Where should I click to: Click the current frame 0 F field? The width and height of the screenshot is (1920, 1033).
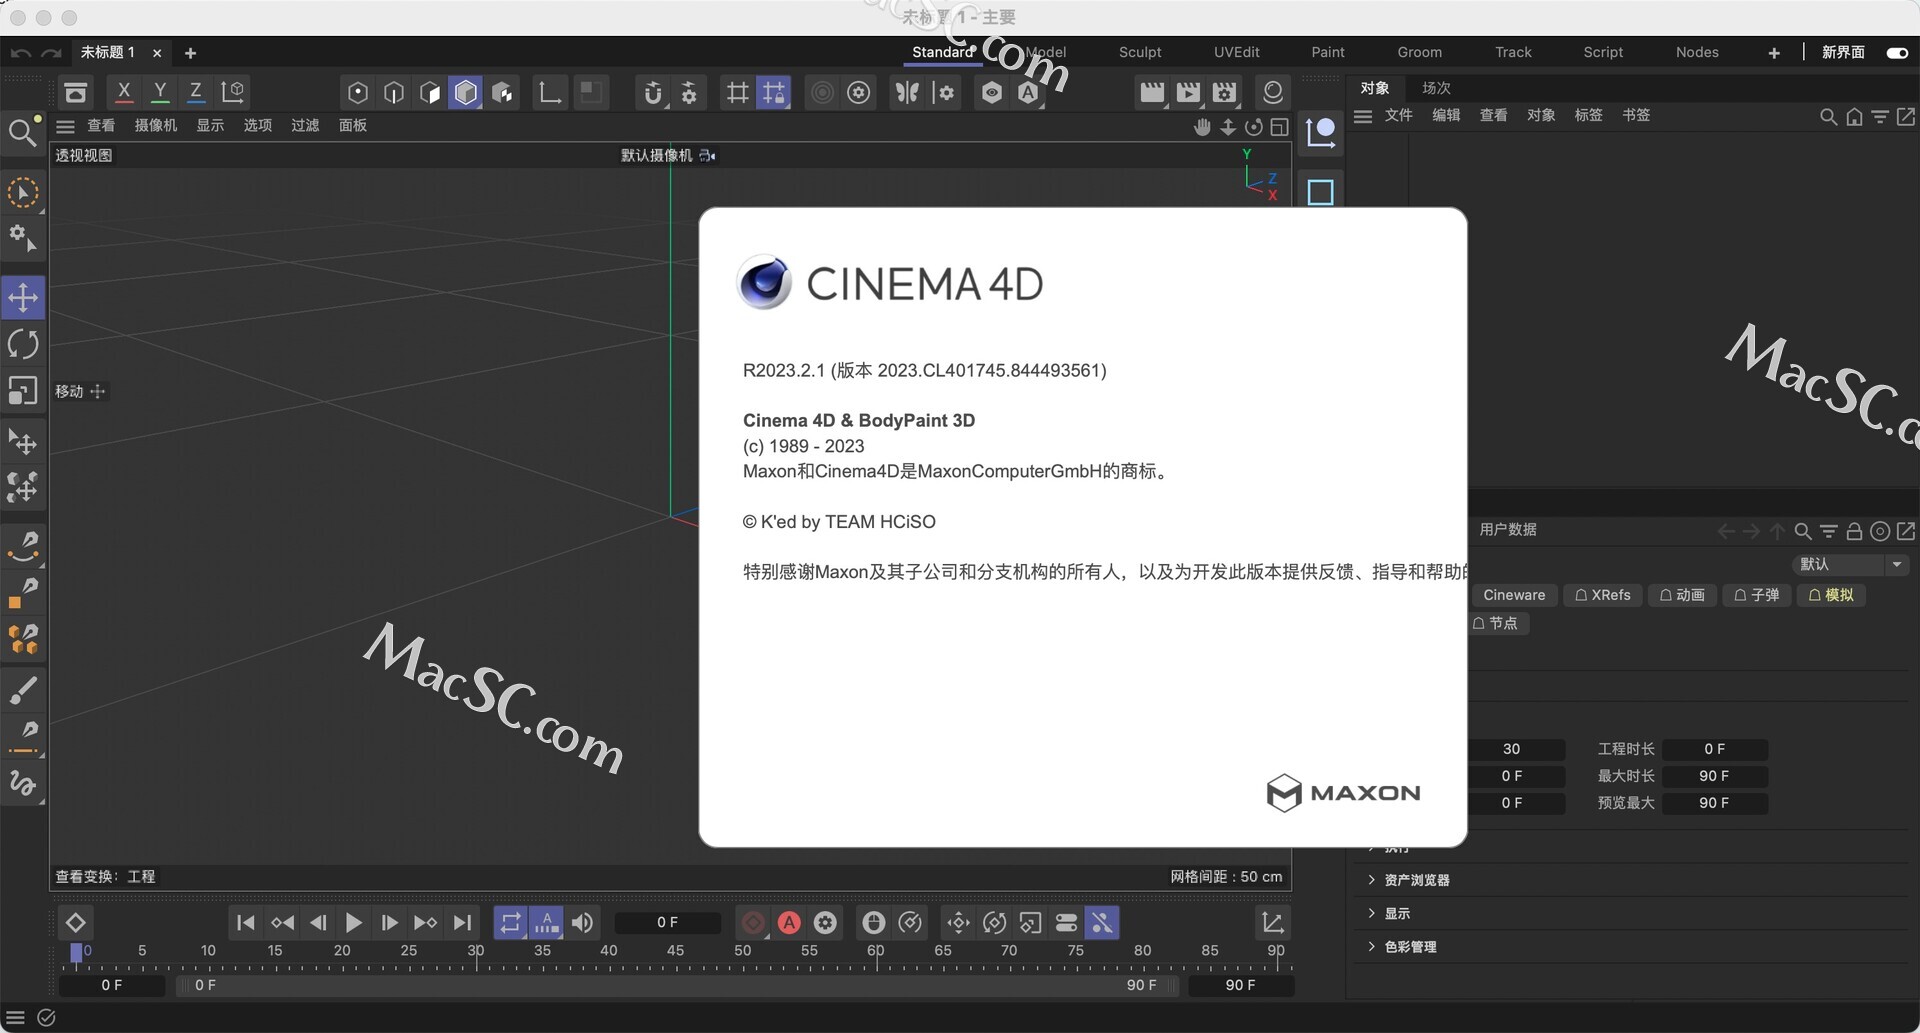pyautogui.click(x=667, y=922)
